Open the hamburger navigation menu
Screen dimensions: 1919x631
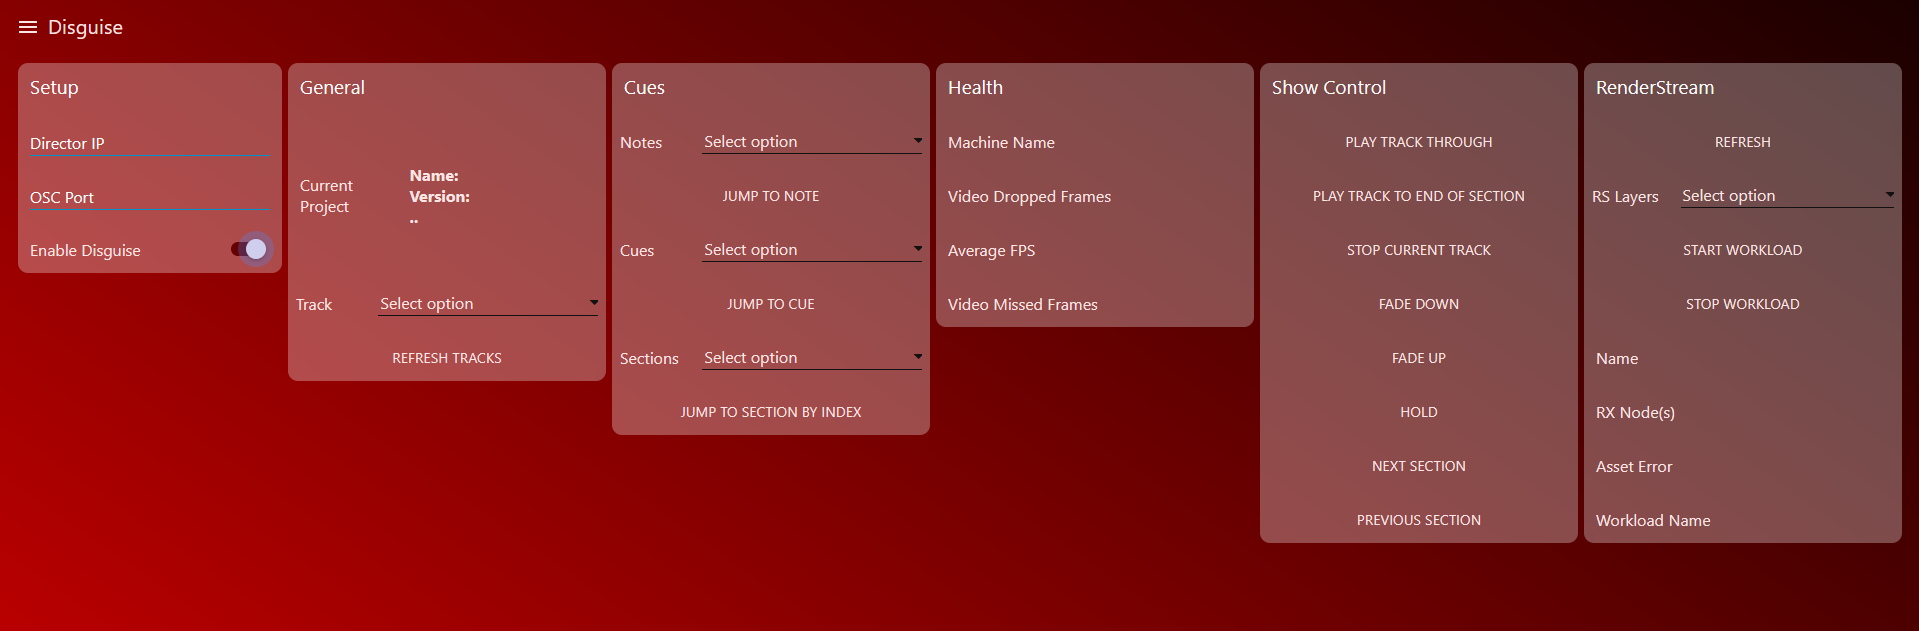(28, 27)
